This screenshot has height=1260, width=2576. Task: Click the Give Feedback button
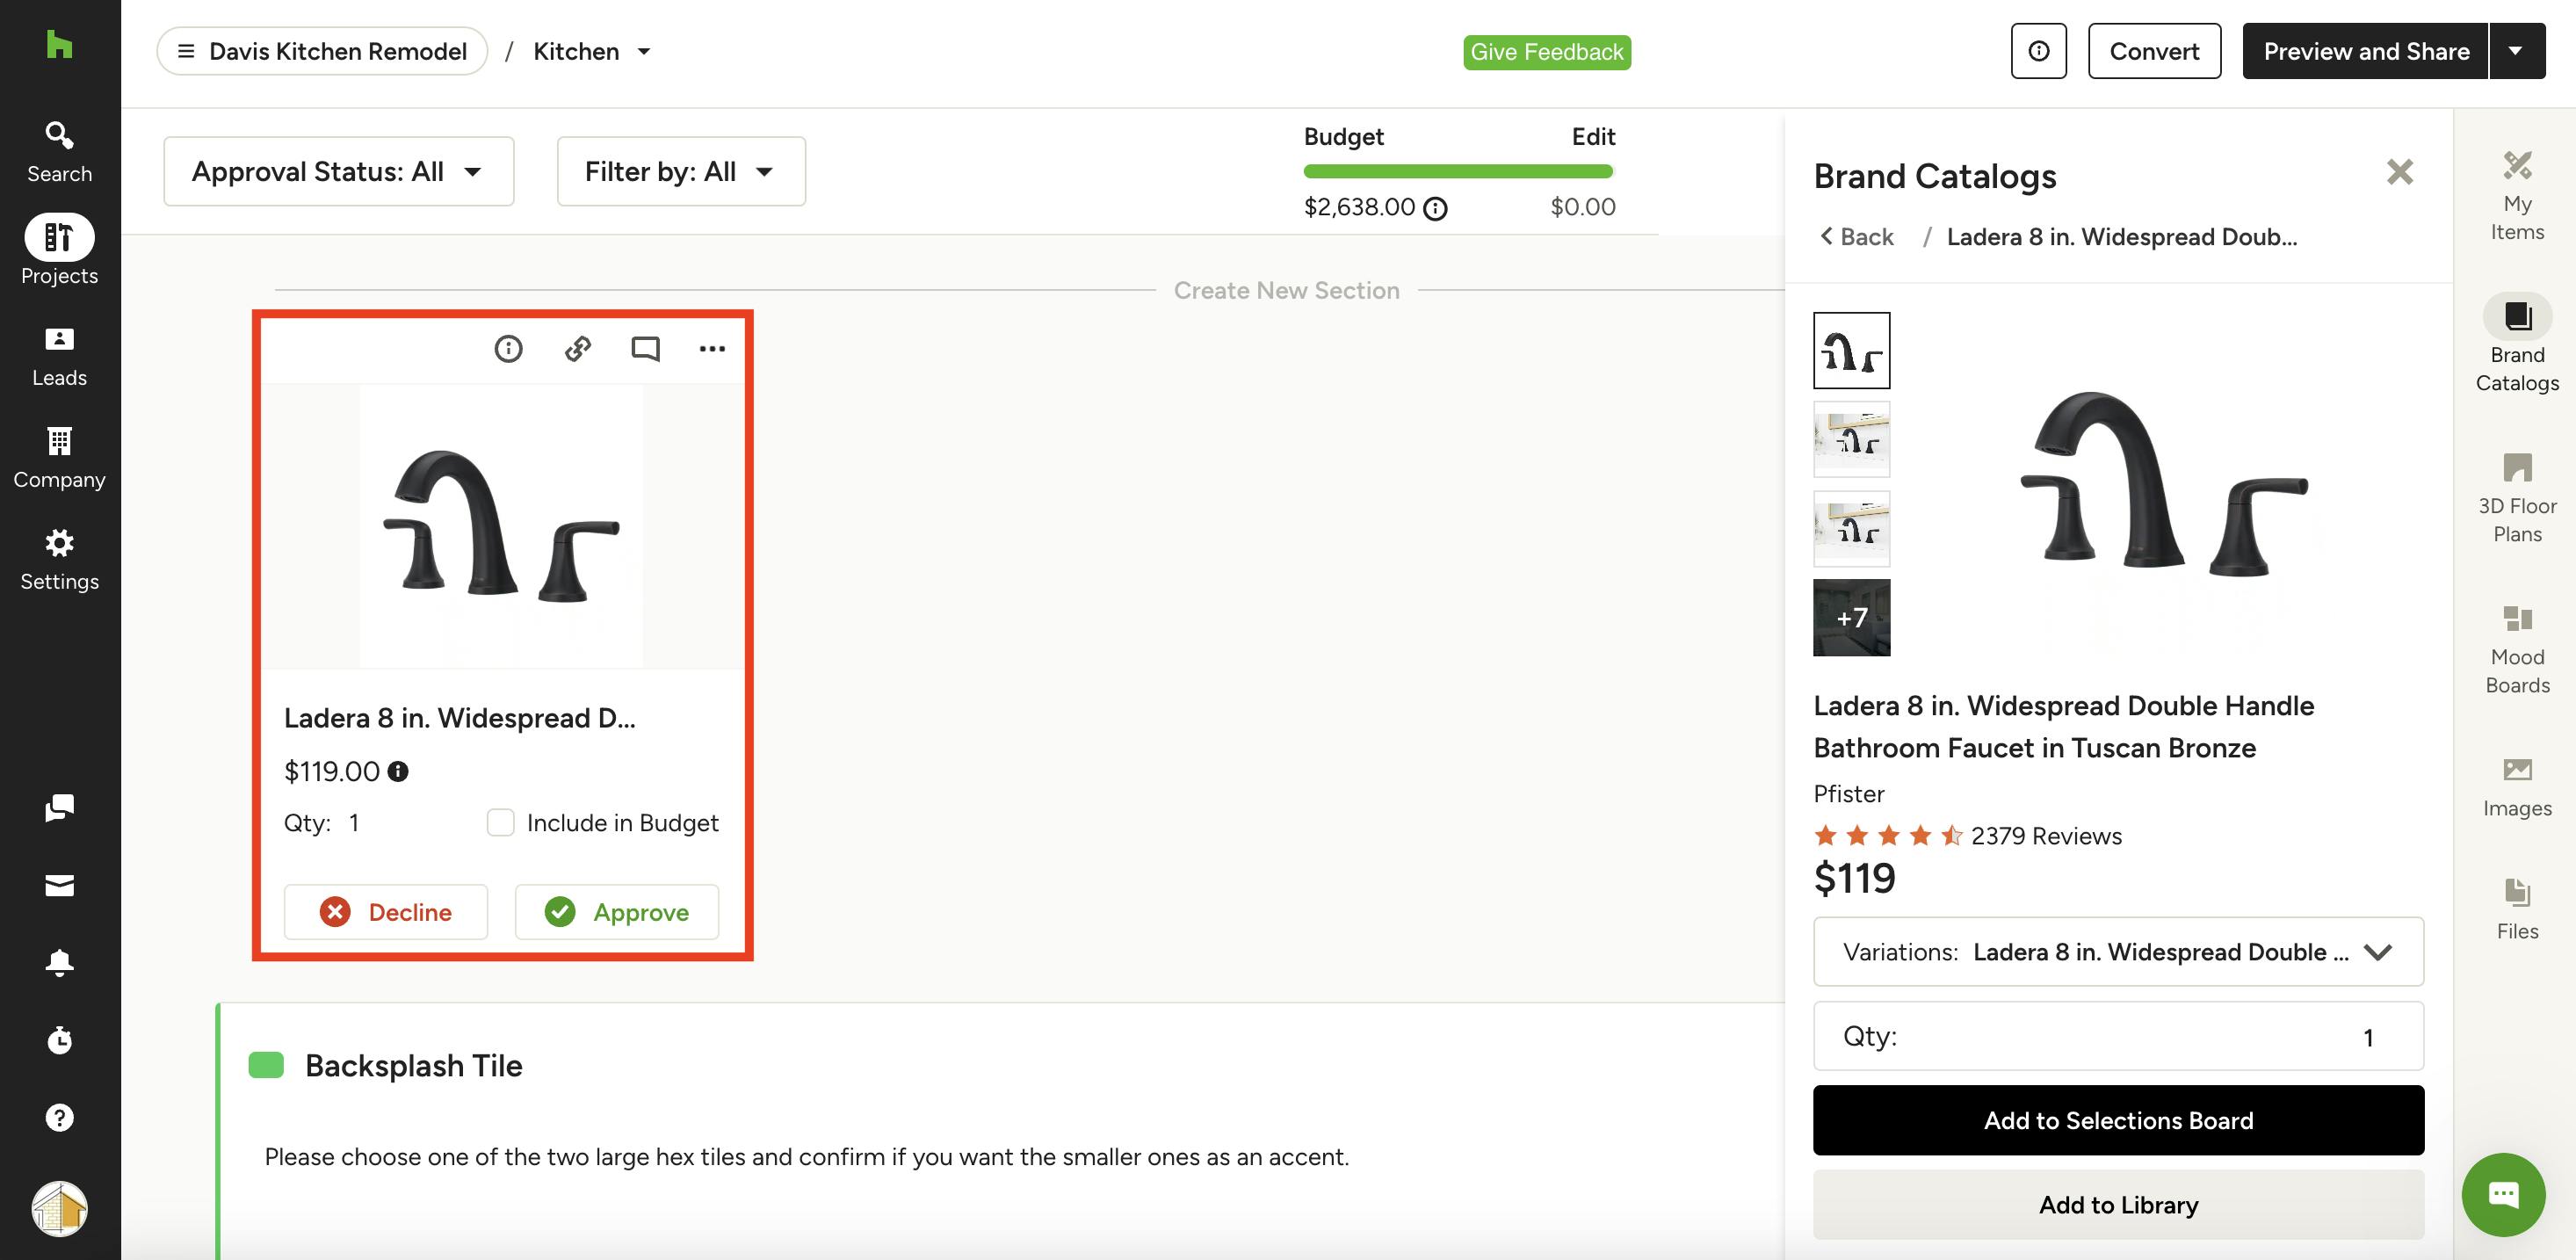(1546, 52)
